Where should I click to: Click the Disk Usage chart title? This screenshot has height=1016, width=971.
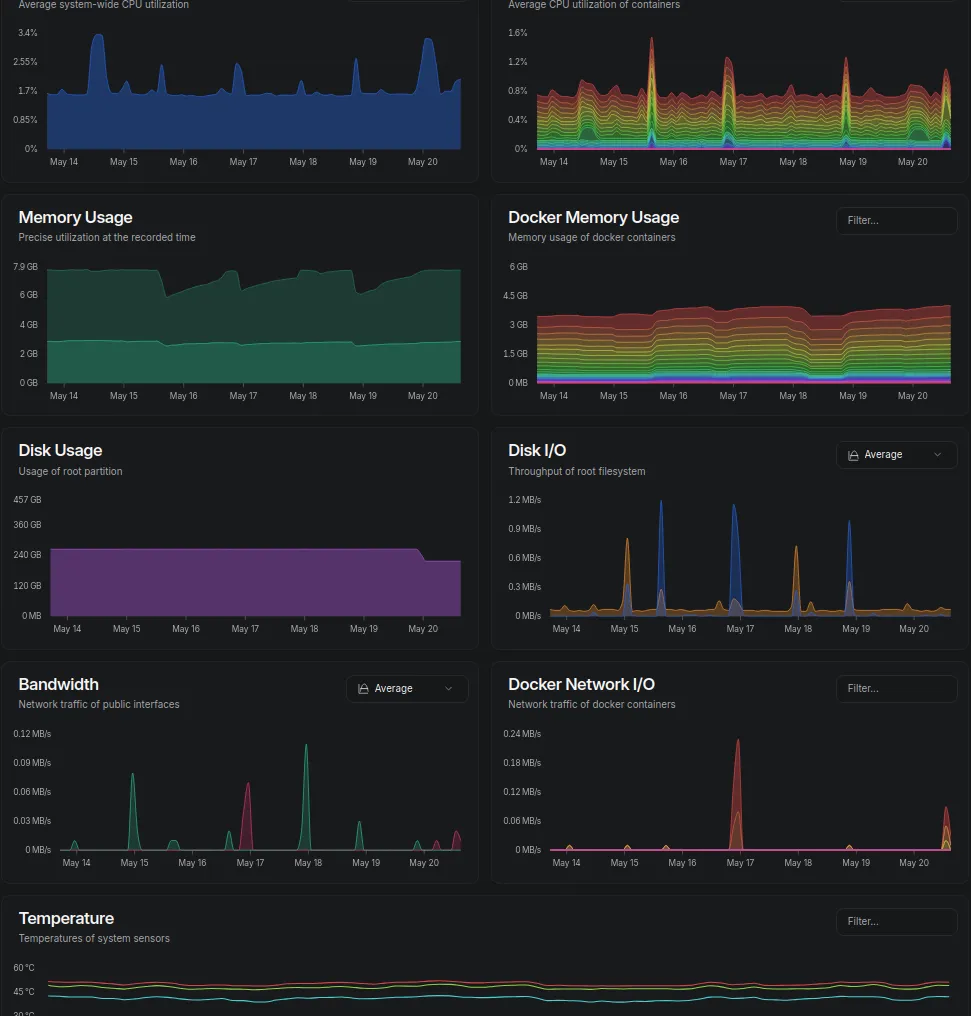click(60, 450)
